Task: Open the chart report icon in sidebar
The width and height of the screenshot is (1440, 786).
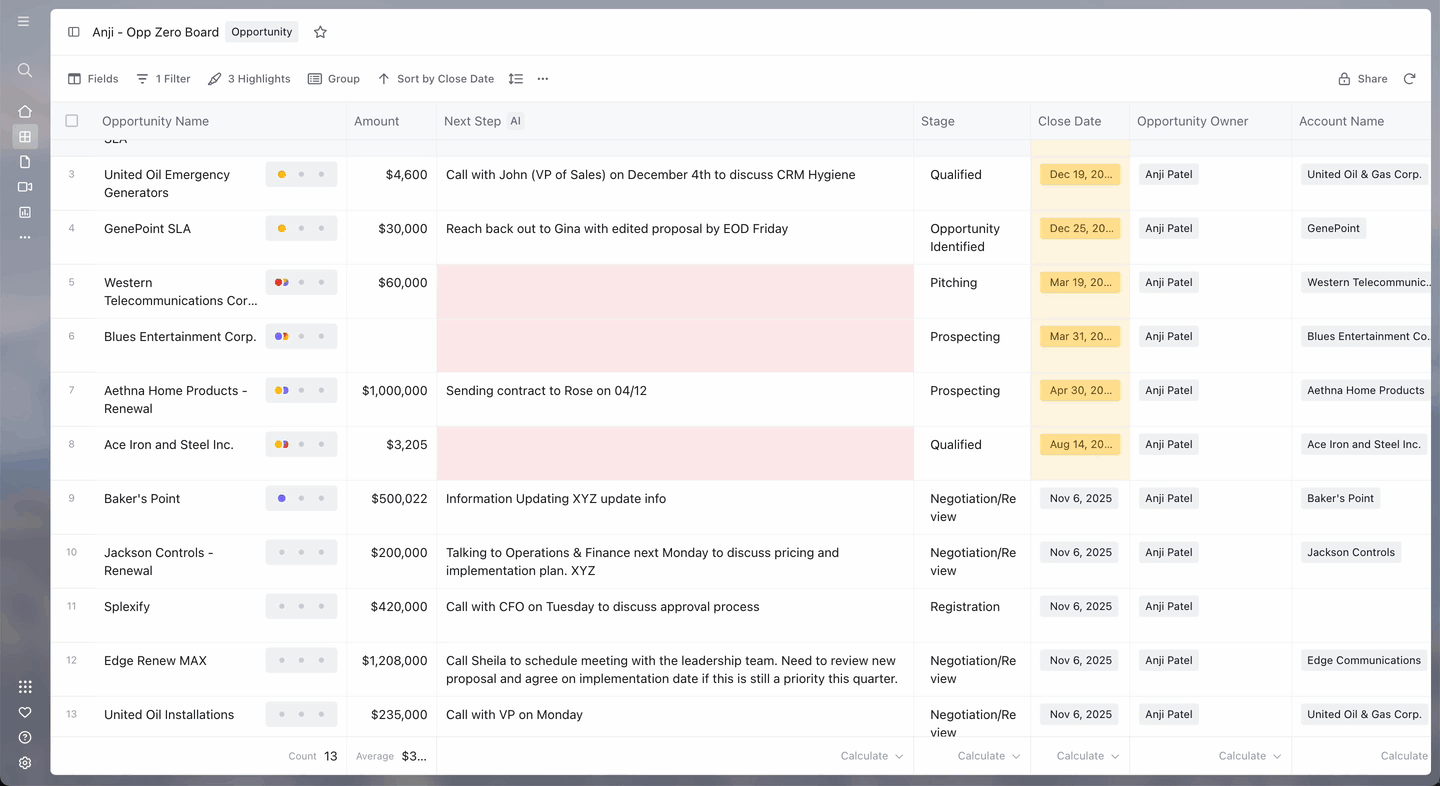Action: click(x=25, y=212)
